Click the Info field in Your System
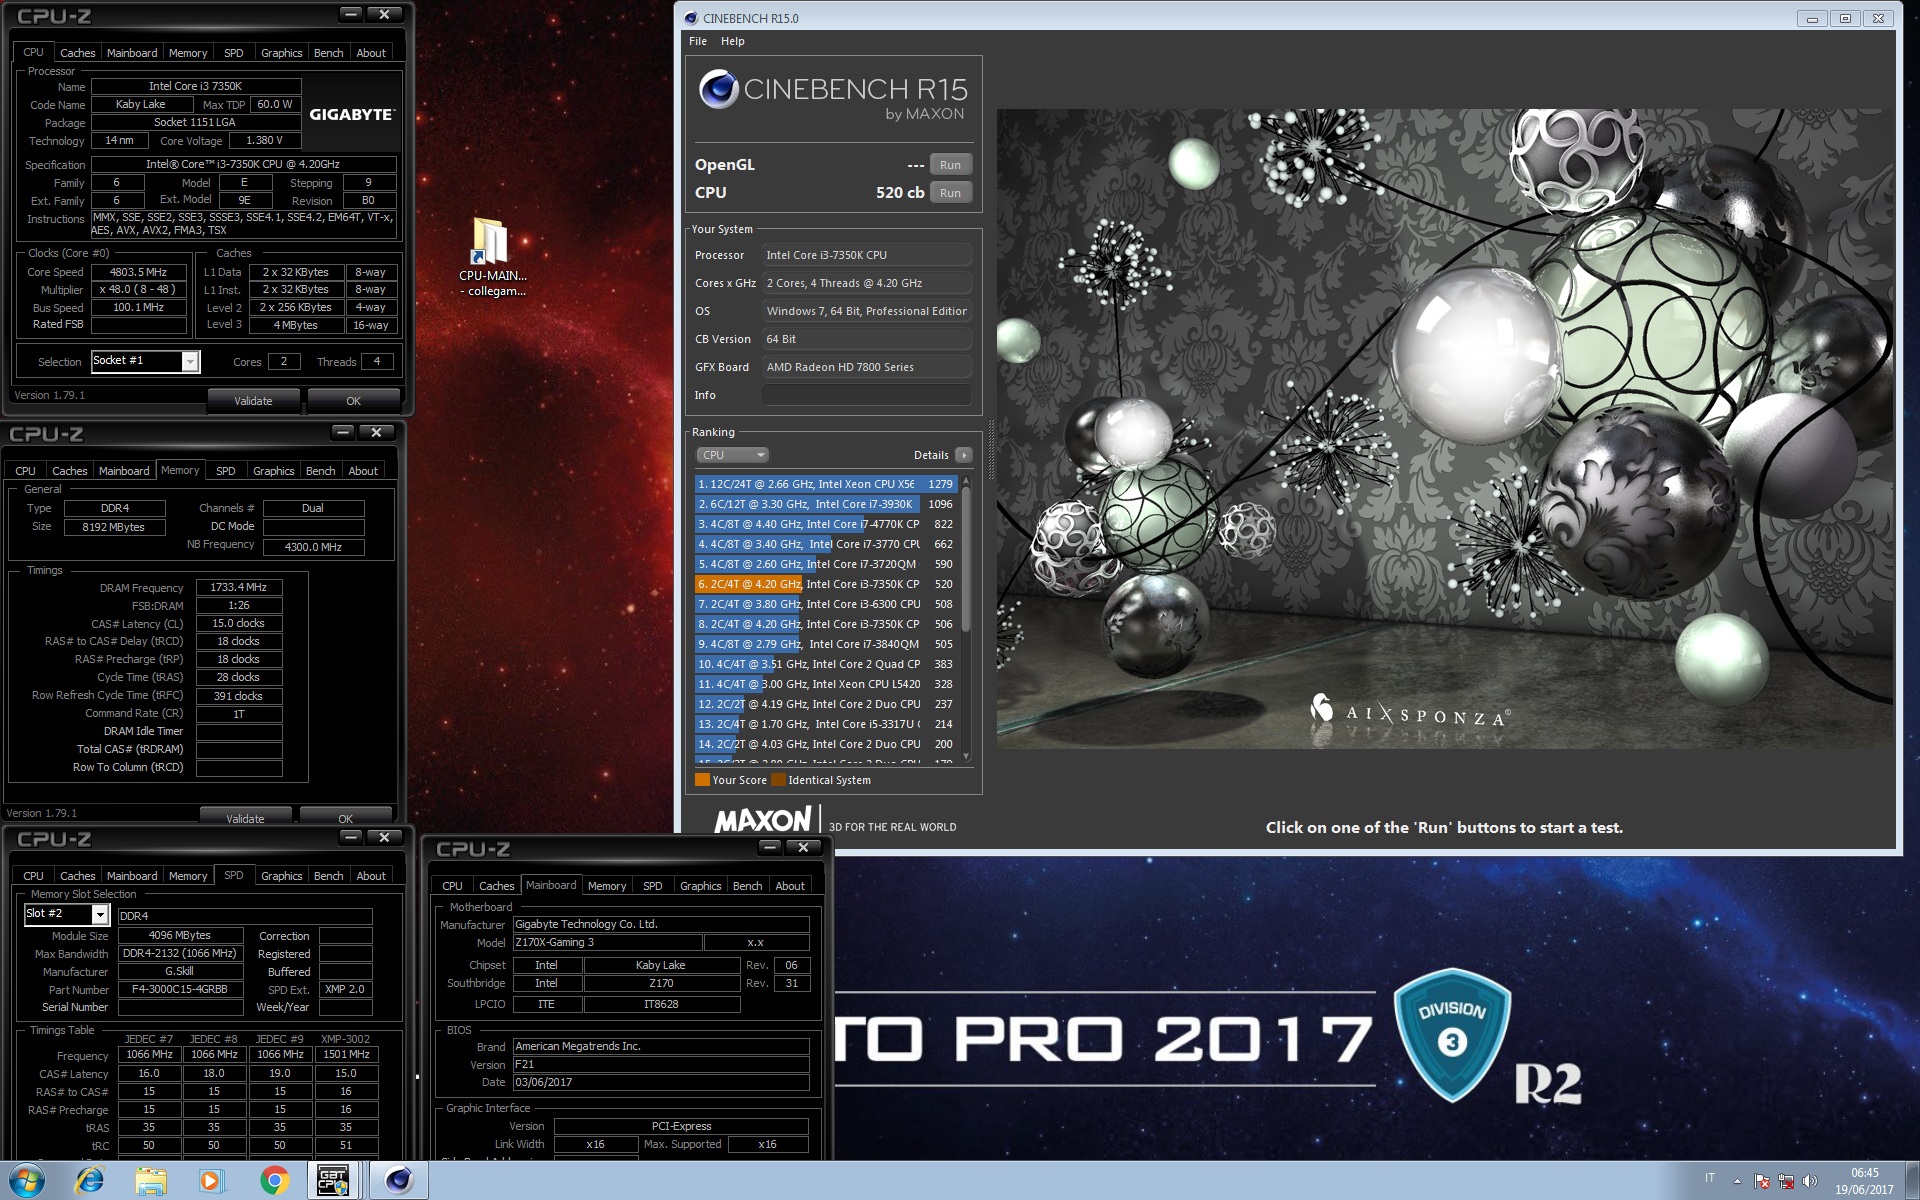Image resolution: width=1920 pixels, height=1200 pixels. coord(867,395)
